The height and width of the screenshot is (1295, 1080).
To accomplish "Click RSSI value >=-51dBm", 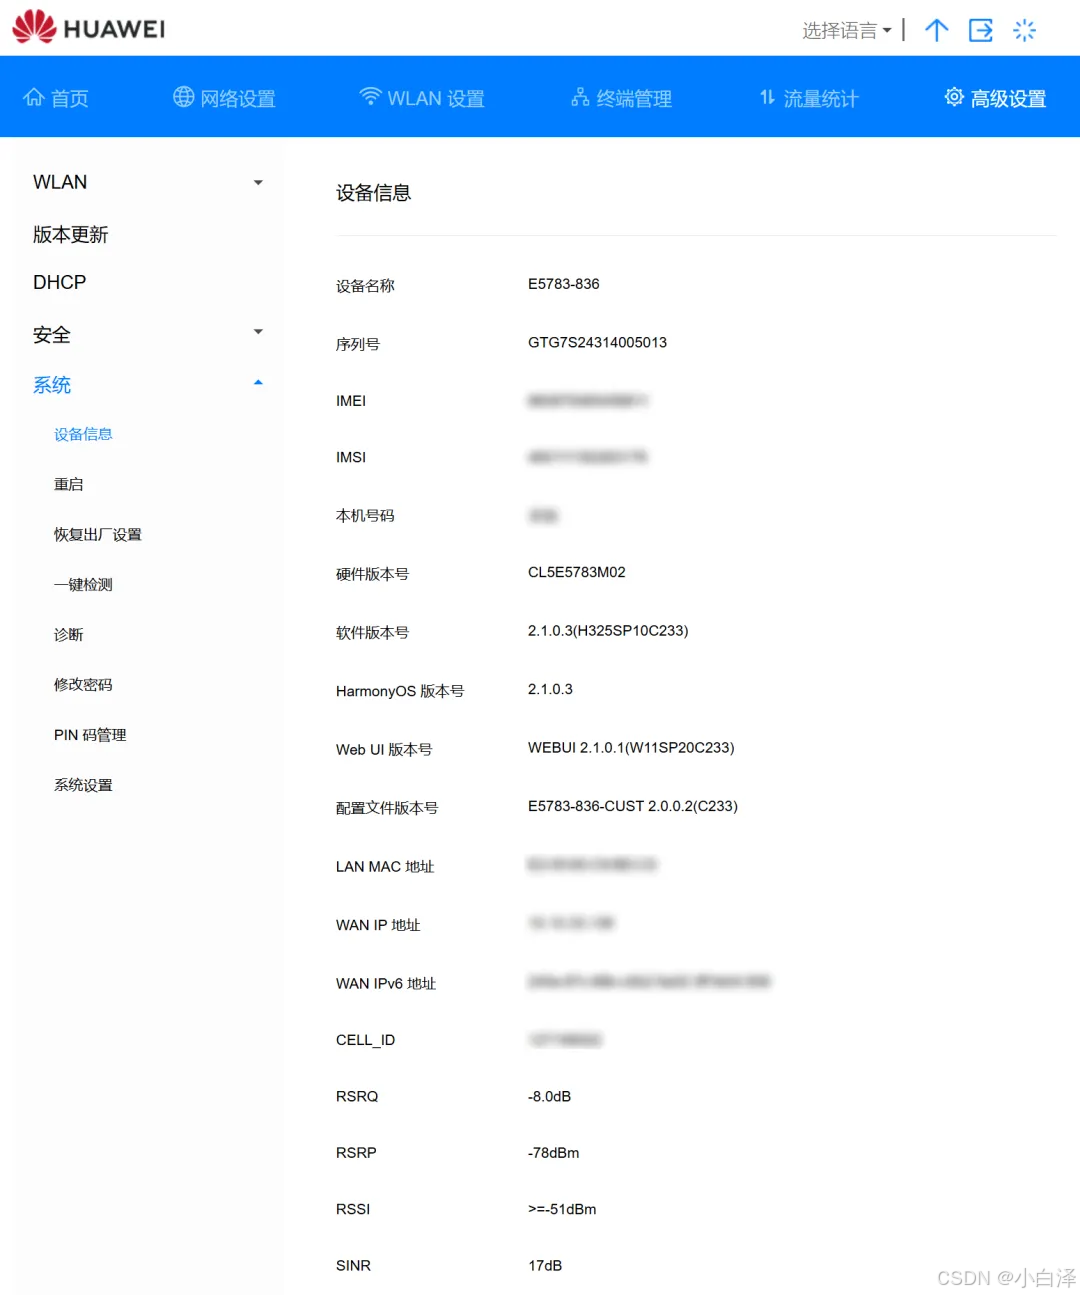I will coord(562,1209).
